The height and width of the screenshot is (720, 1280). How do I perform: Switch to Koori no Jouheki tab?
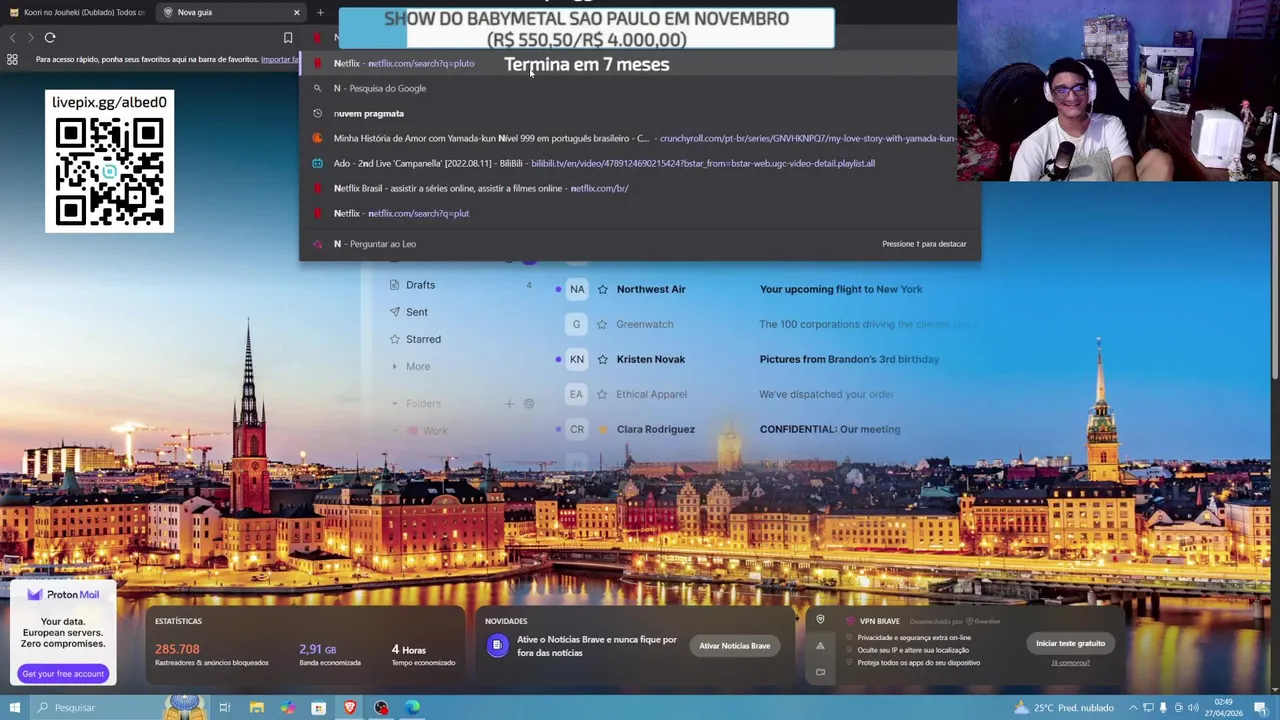click(77, 12)
